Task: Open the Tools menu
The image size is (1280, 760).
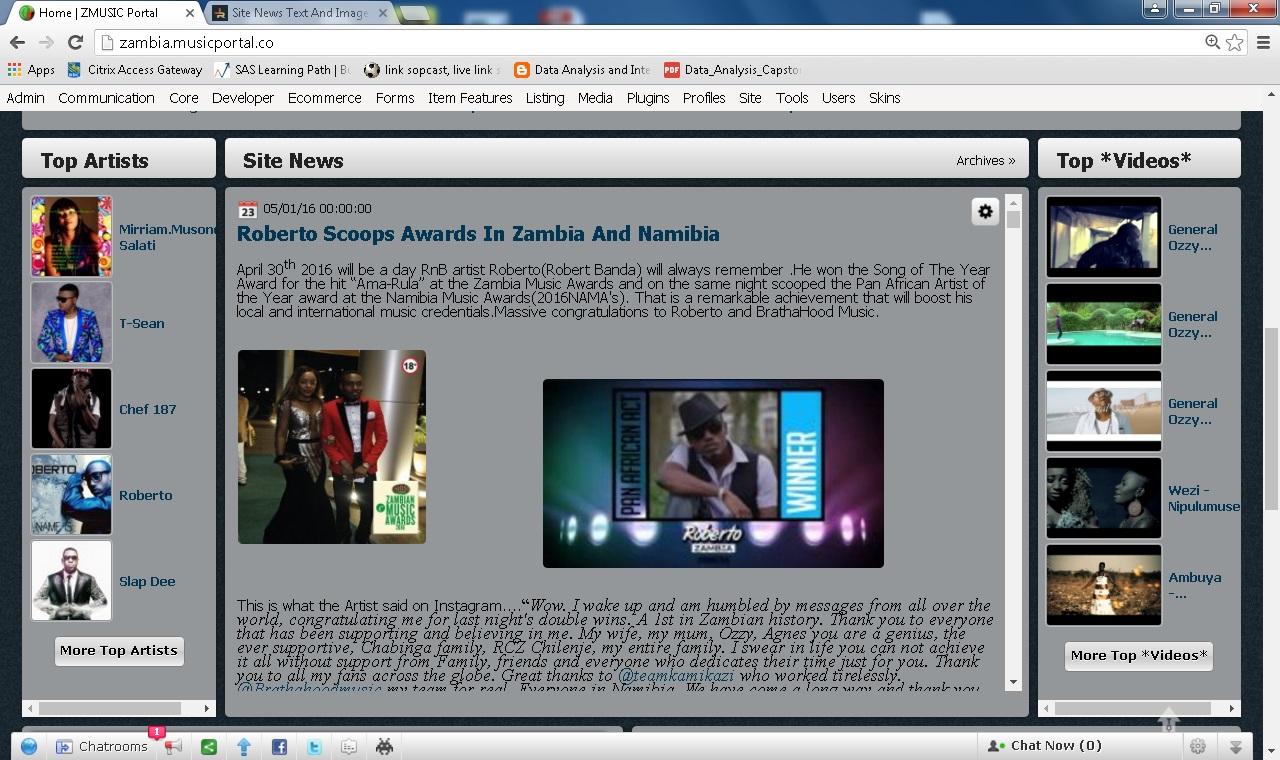Action: click(x=792, y=98)
